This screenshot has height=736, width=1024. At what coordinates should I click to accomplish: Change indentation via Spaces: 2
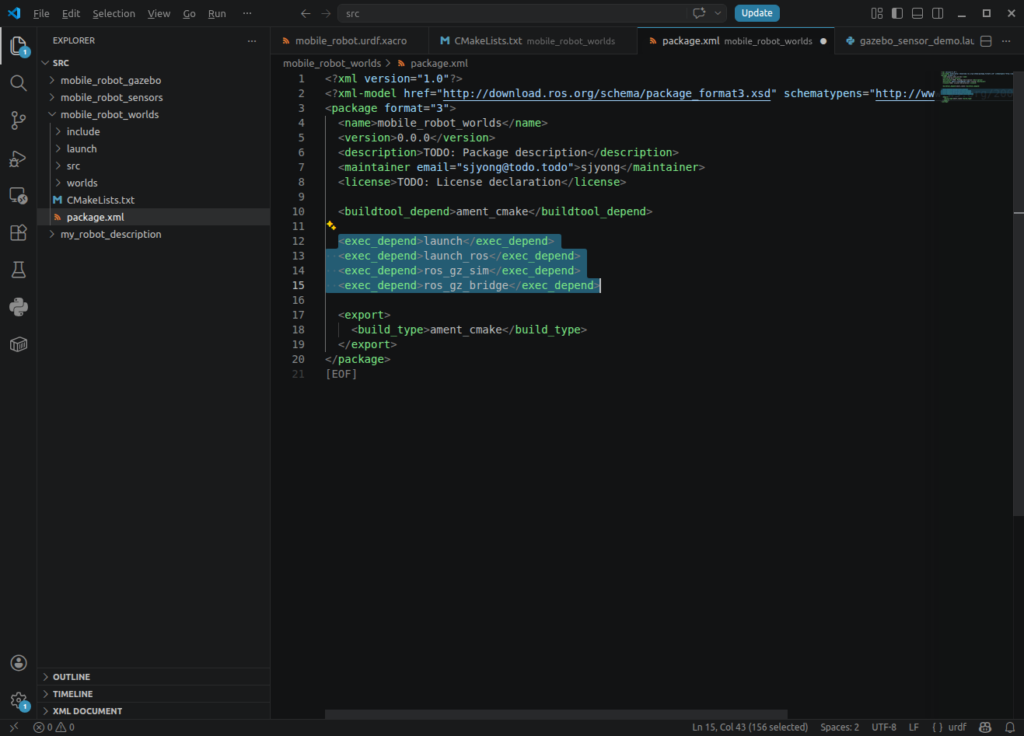click(839, 727)
